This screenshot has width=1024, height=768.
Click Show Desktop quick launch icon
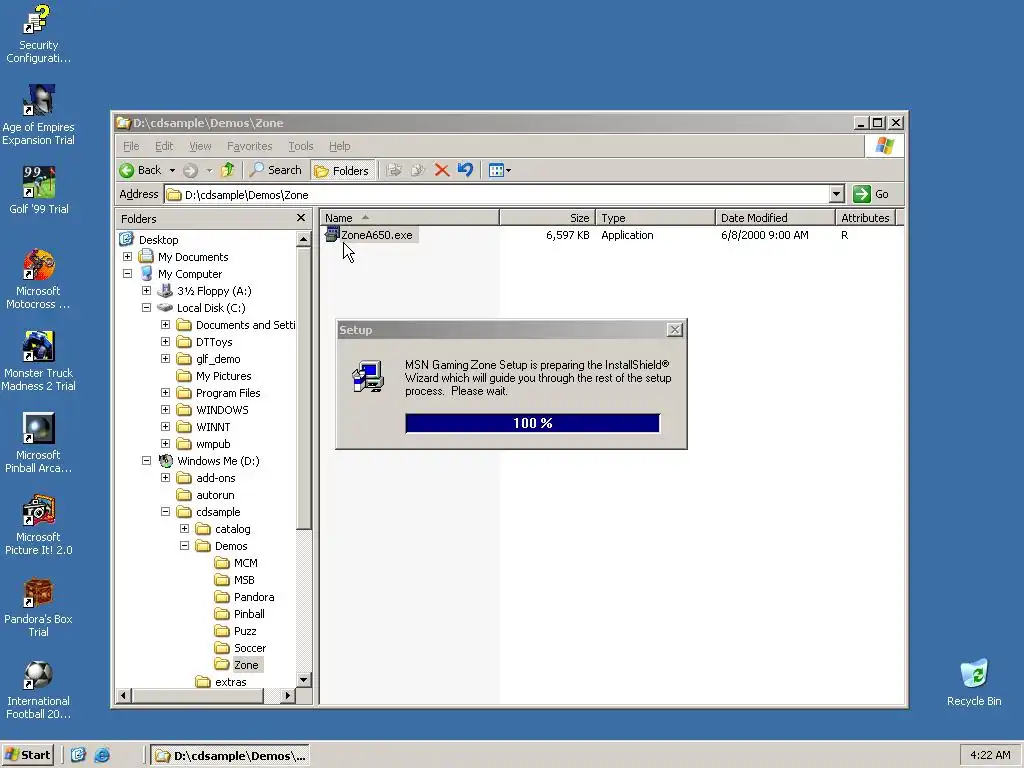coord(78,755)
